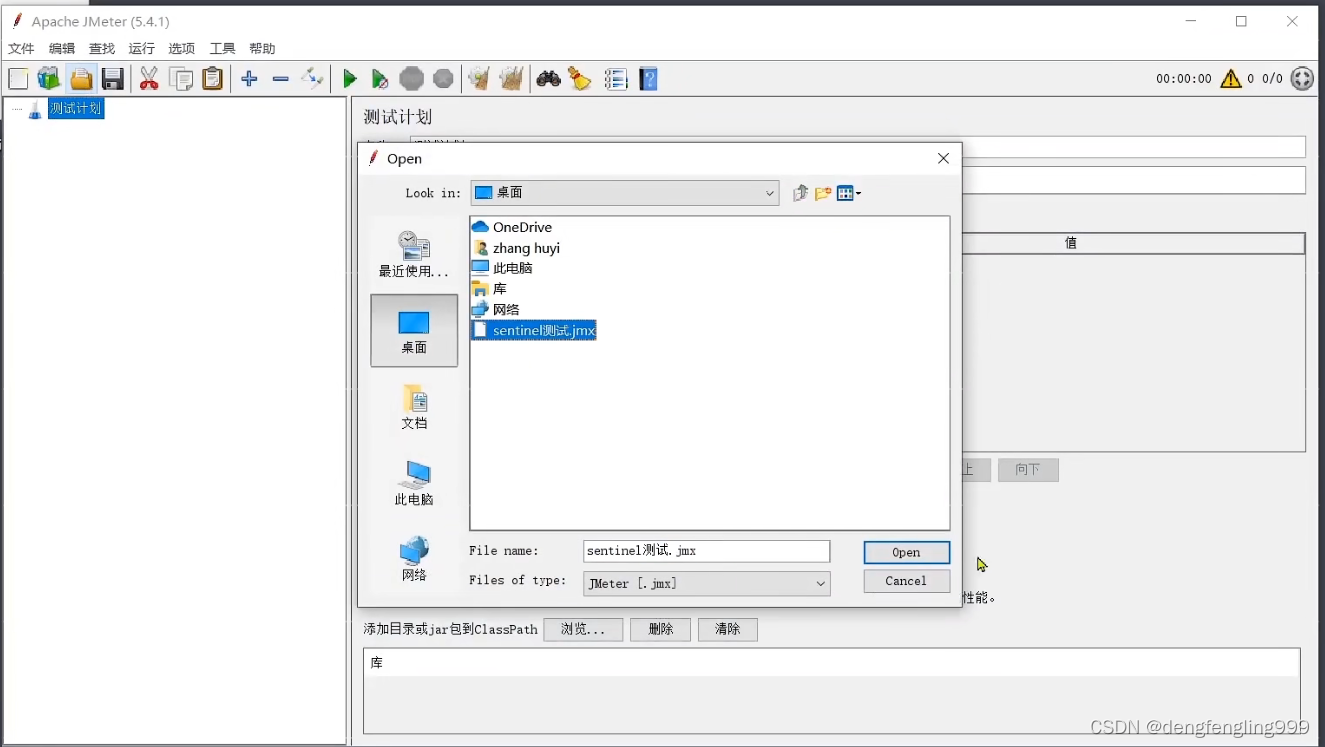Image resolution: width=1325 pixels, height=747 pixels.
Task: Click the 值 column header
Action: (1070, 243)
